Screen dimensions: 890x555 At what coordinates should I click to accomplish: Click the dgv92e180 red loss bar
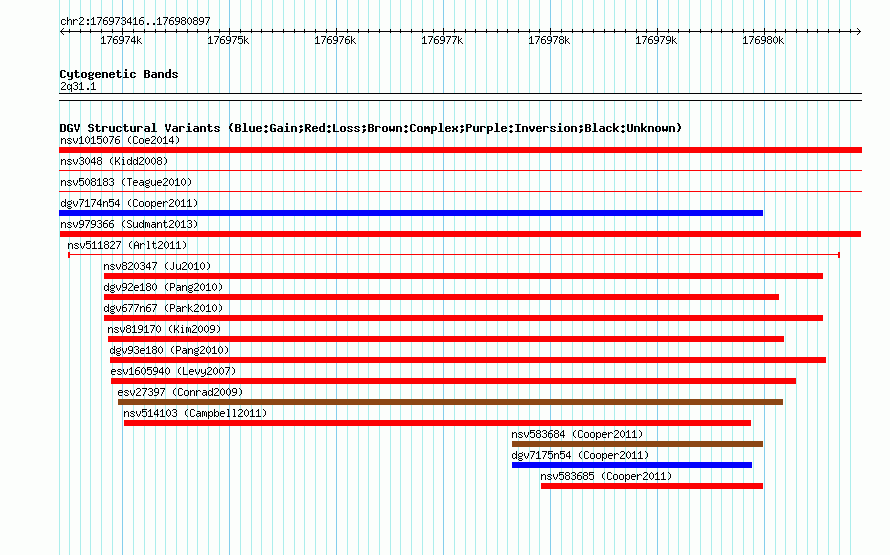(x=441, y=297)
